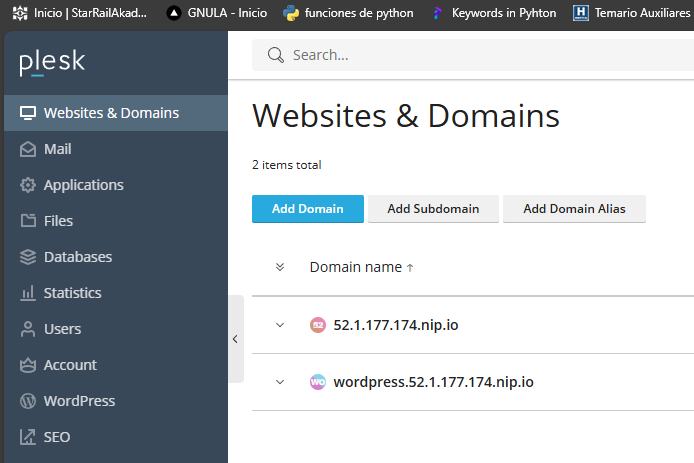Click the Add Domain Alias button
This screenshot has width=694, height=463.
[574, 209]
